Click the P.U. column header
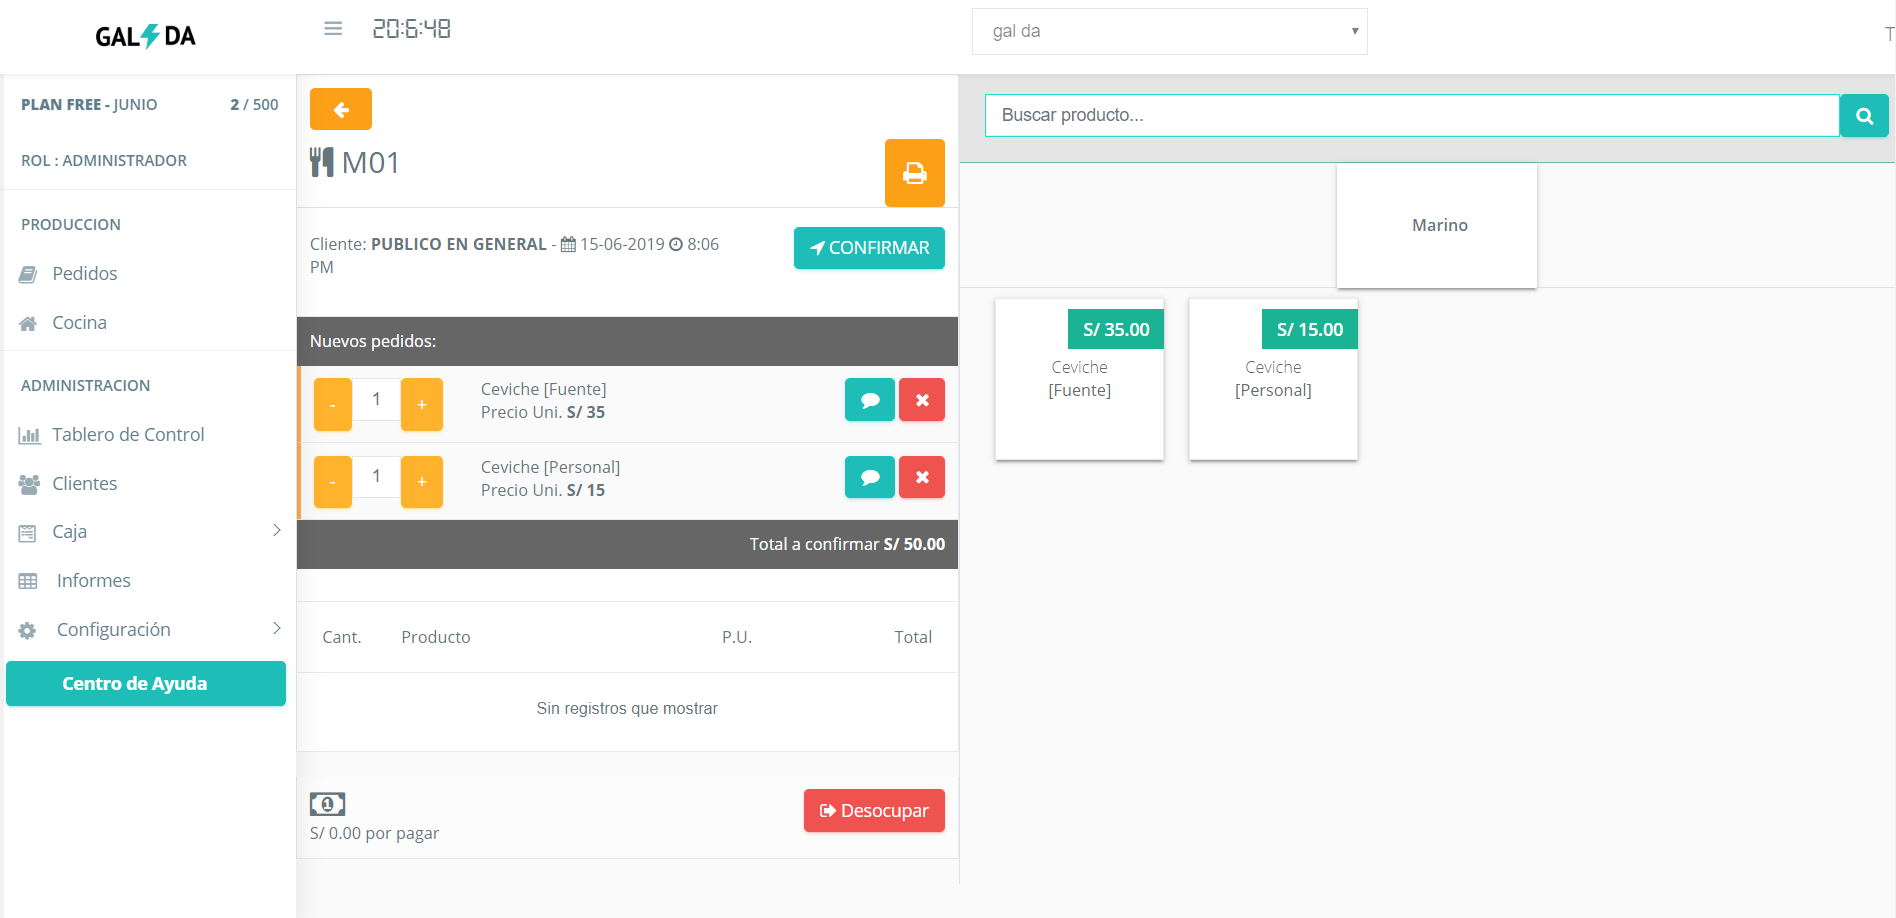The width and height of the screenshot is (1896, 918). [737, 638]
